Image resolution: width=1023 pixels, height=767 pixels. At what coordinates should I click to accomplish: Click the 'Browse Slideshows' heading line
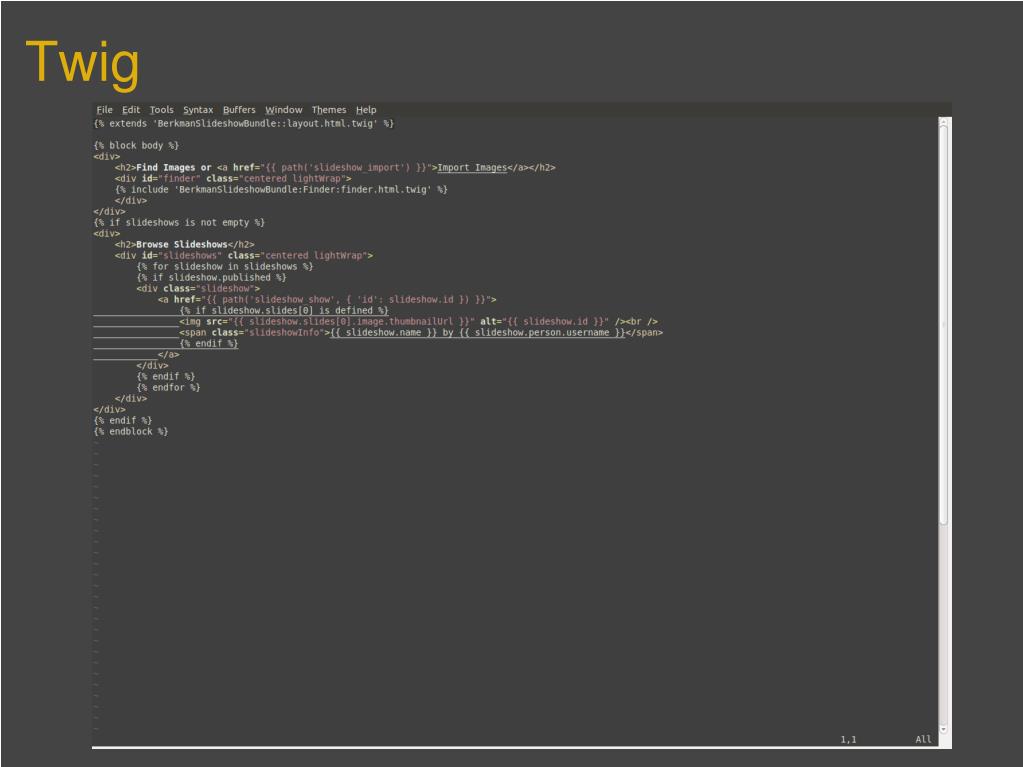185,245
